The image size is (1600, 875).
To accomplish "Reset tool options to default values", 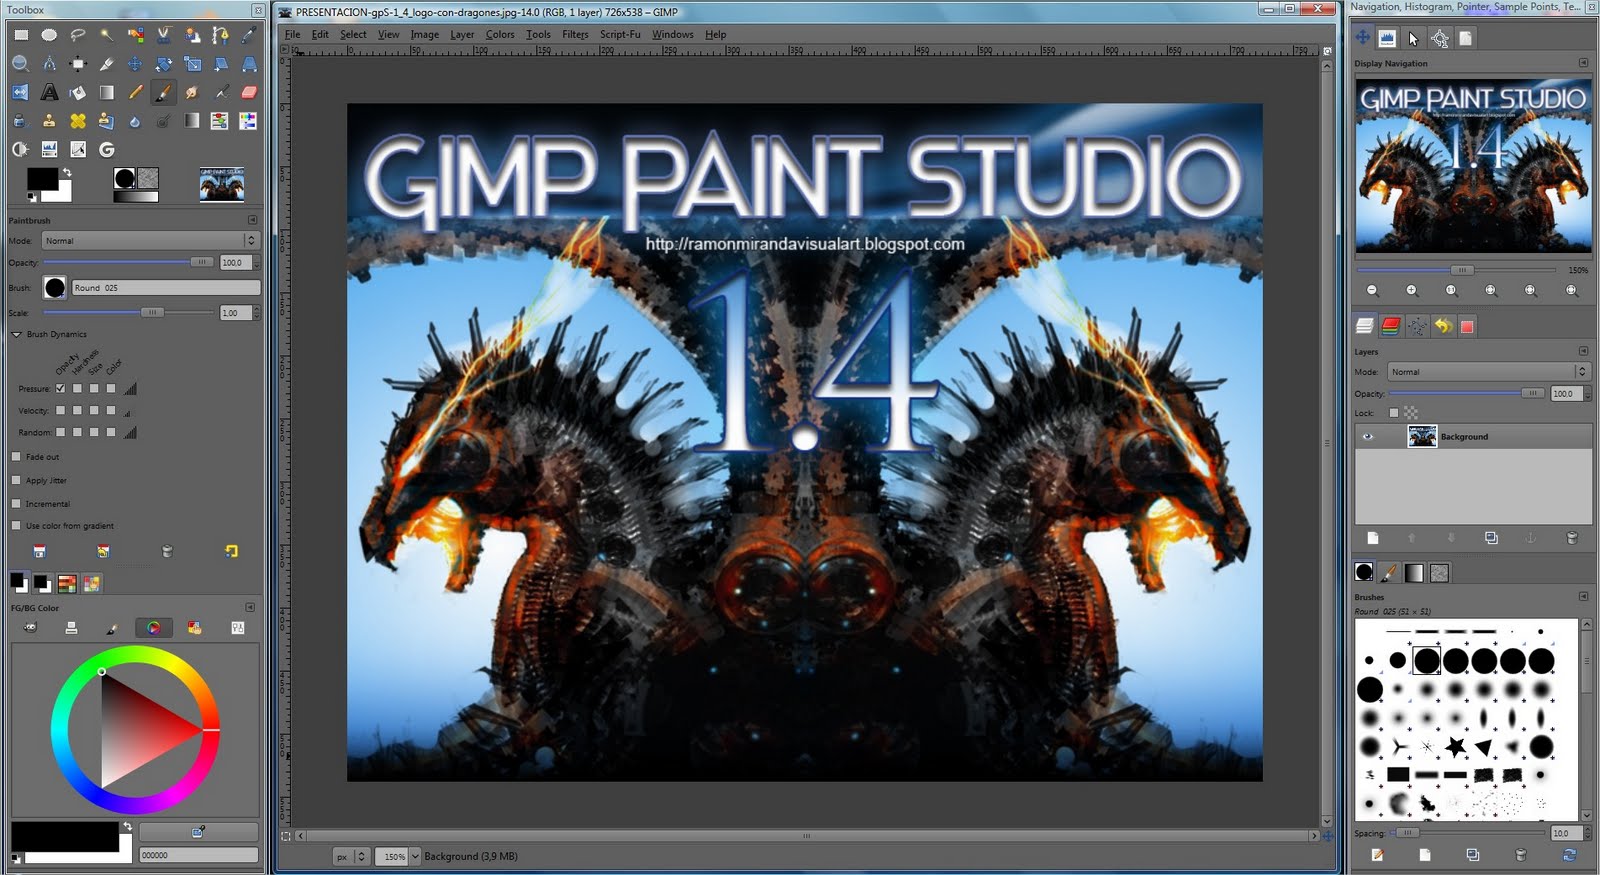I will 232,551.
